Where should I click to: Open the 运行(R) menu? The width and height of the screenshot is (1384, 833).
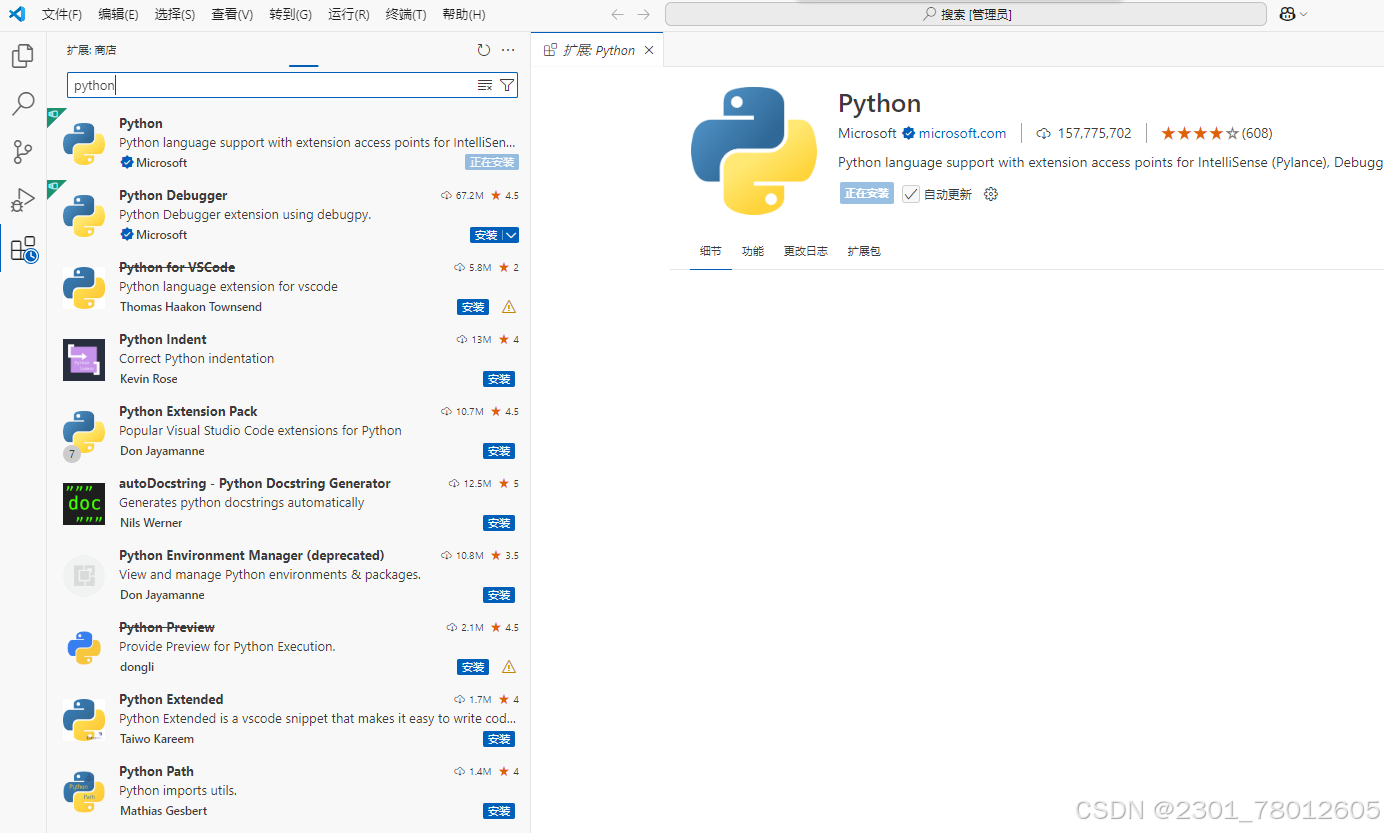click(x=349, y=14)
